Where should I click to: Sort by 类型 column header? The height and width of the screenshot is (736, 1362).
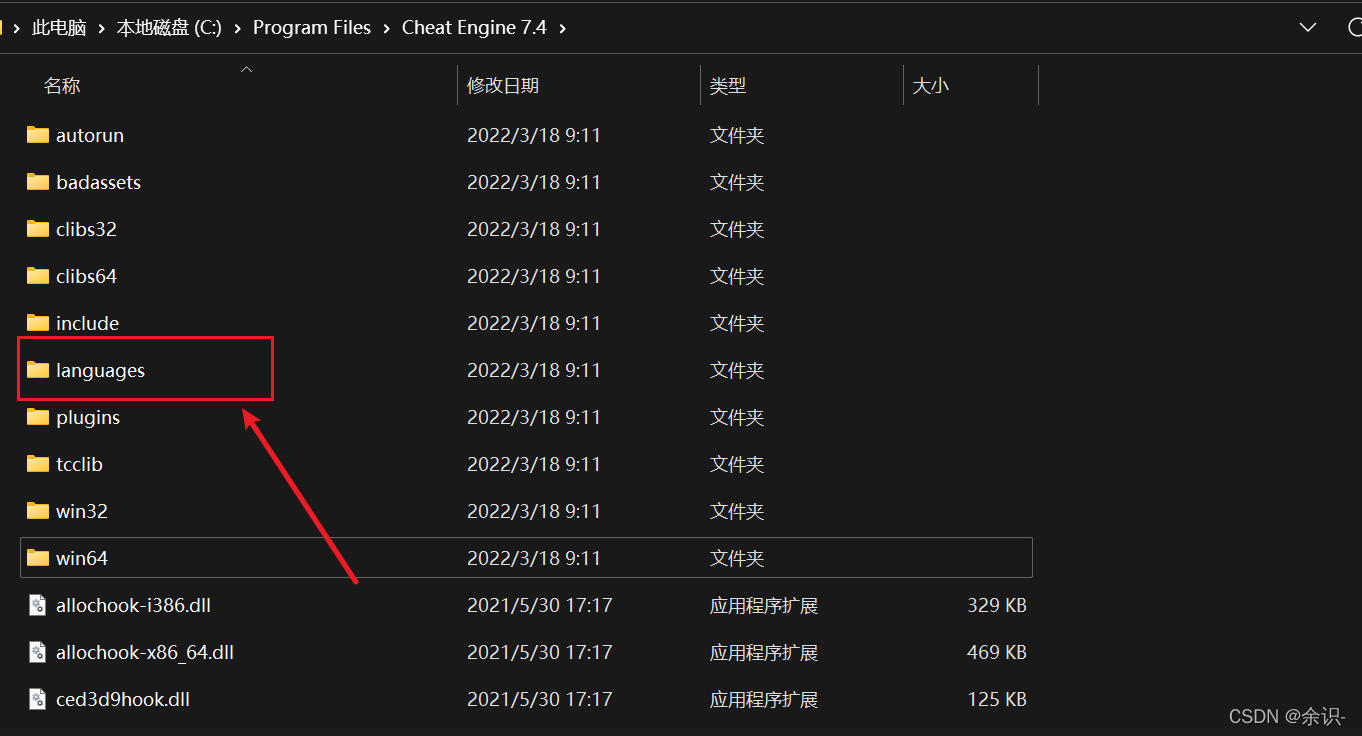point(728,86)
